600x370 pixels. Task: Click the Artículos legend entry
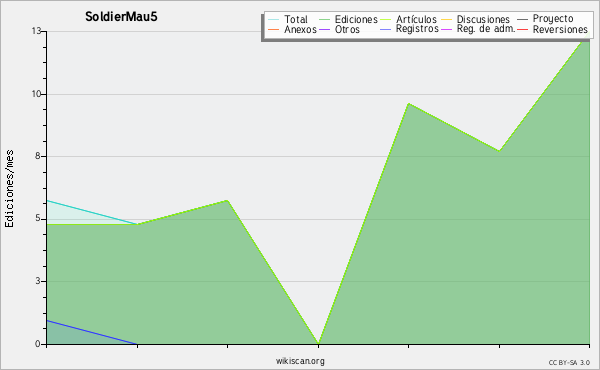pyautogui.click(x=408, y=19)
